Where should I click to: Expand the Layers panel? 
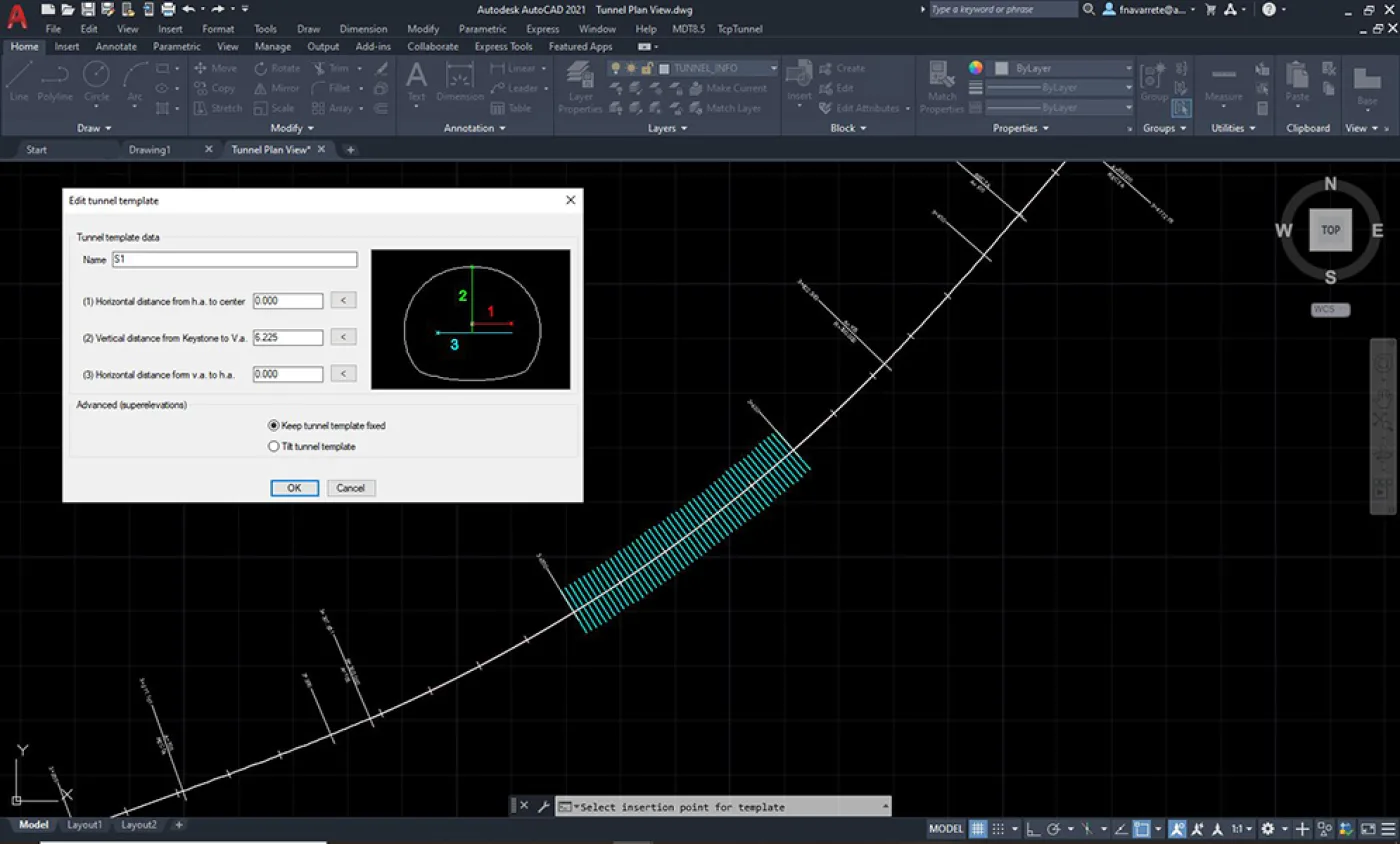point(667,128)
